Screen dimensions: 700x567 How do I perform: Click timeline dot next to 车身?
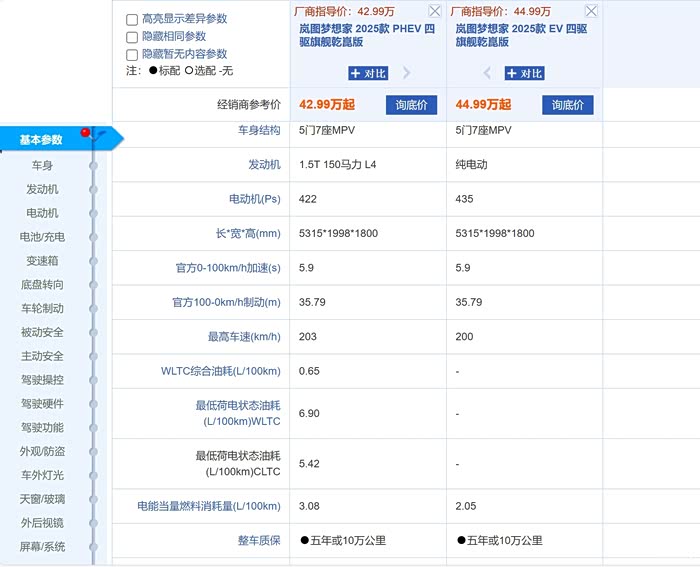coord(93,166)
